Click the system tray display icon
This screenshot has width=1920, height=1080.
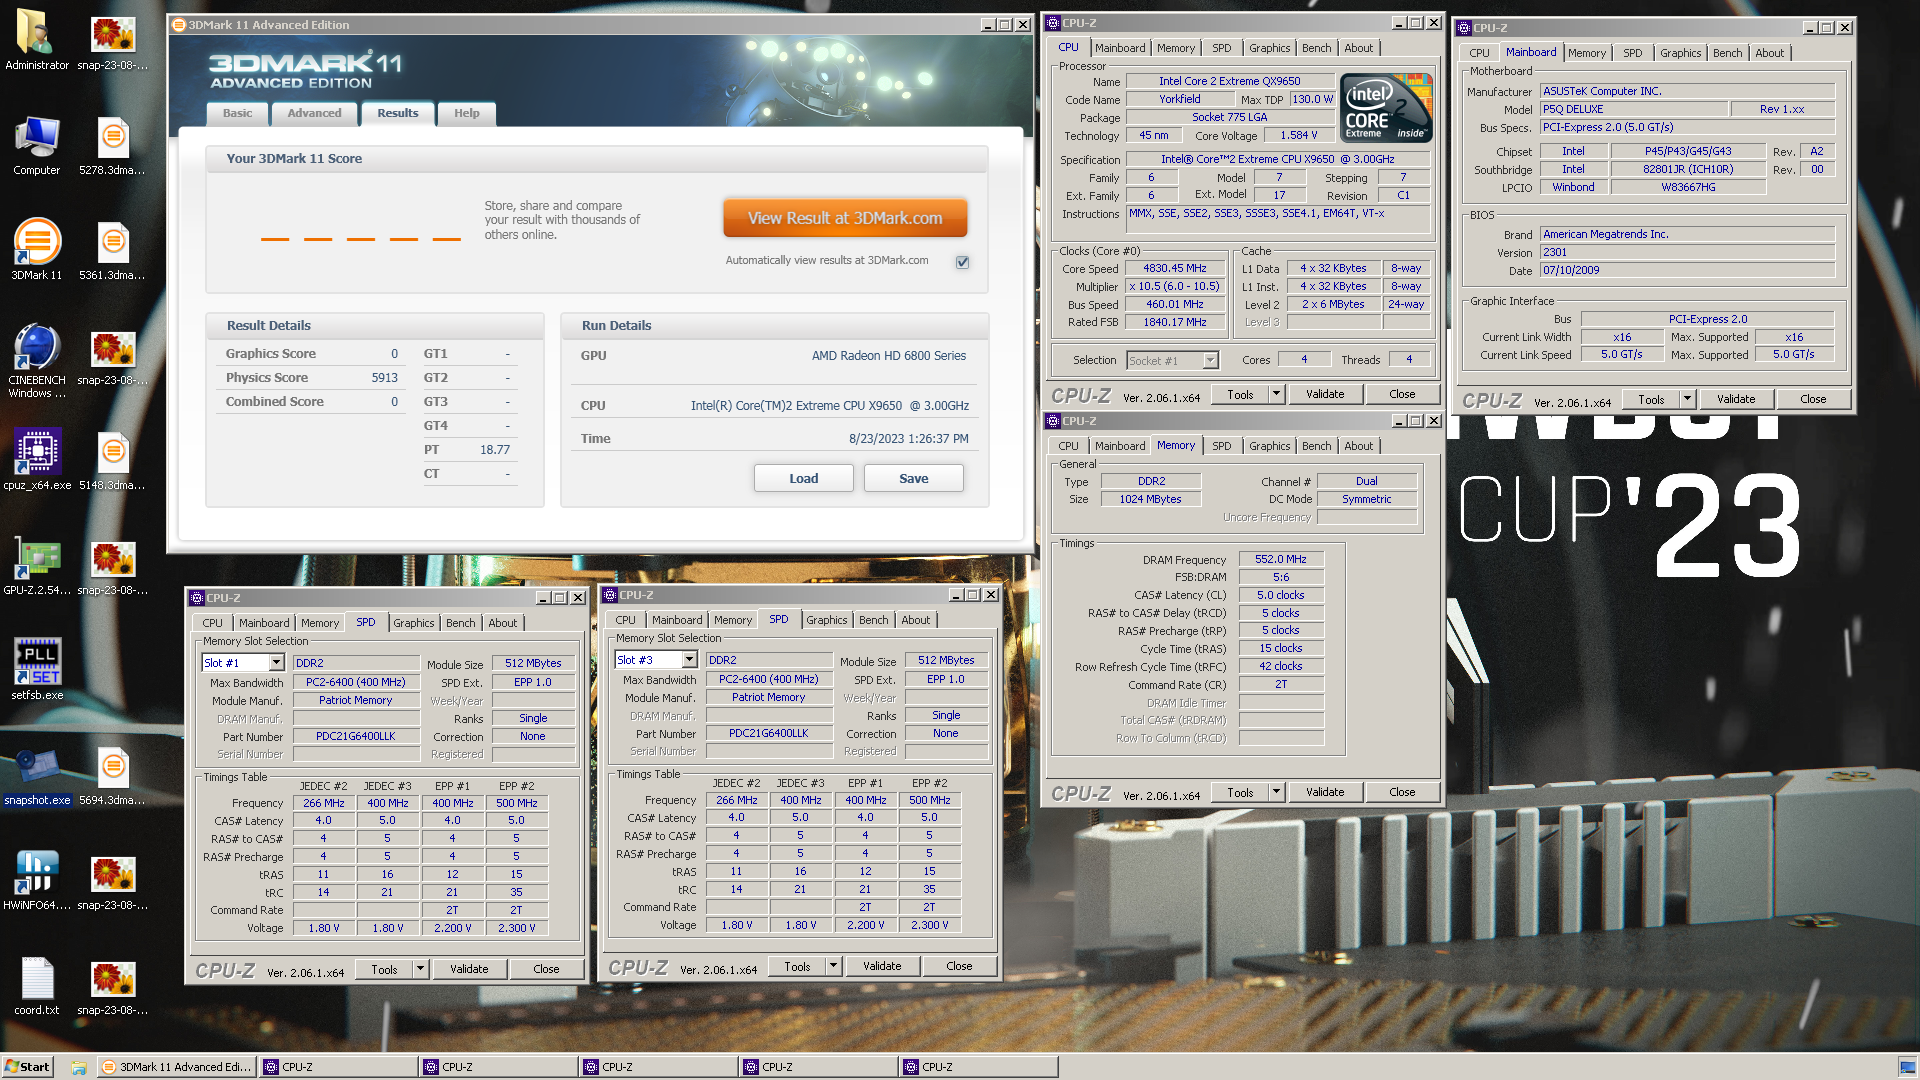point(1906,1067)
